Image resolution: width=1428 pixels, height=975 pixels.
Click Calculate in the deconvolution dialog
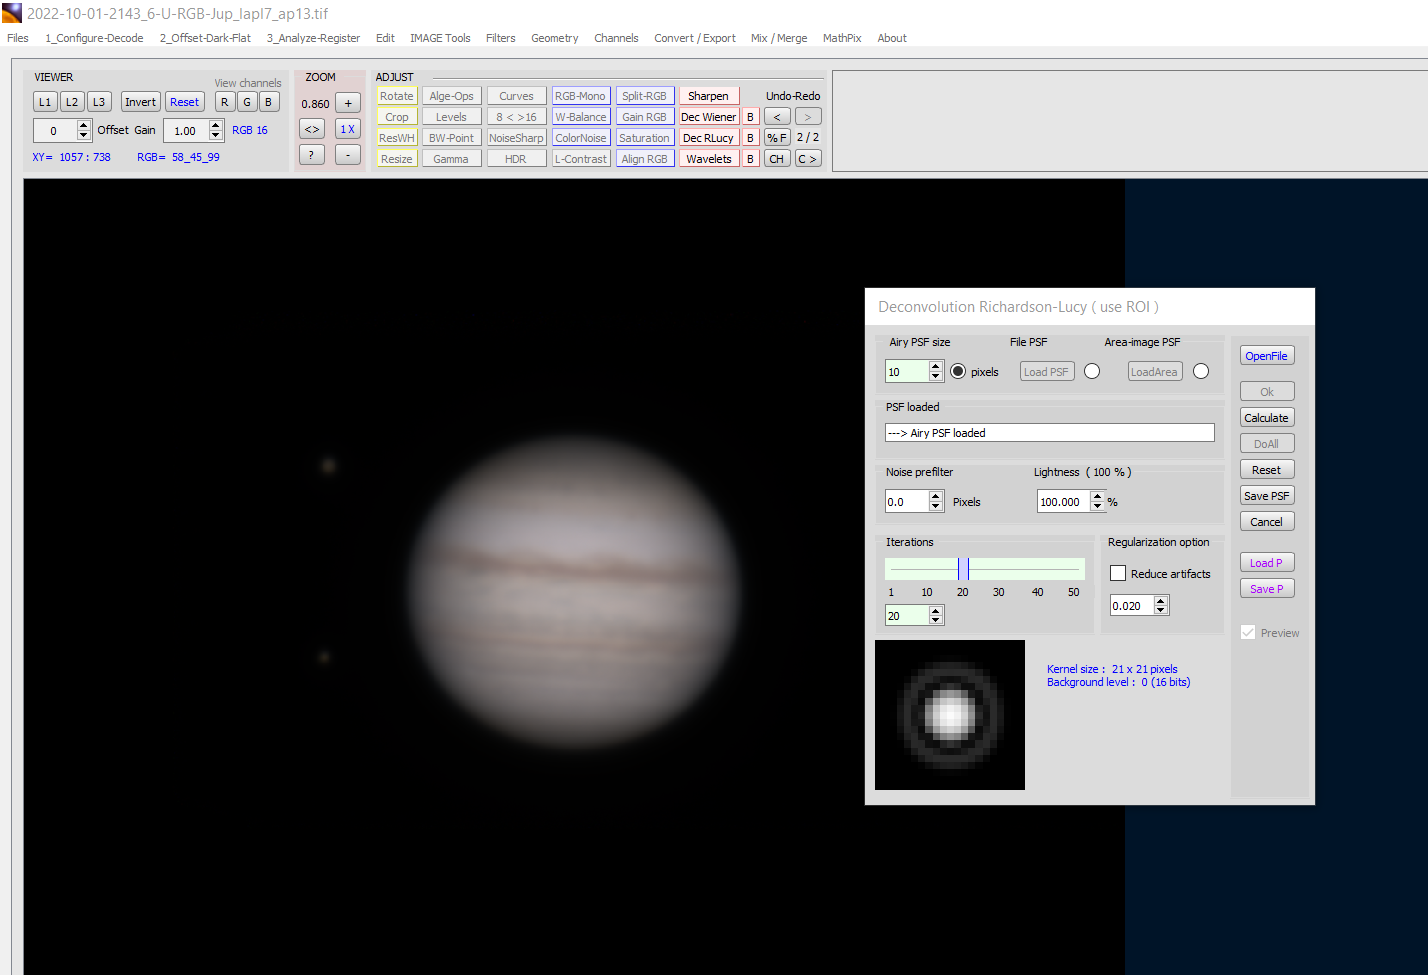(x=1267, y=418)
